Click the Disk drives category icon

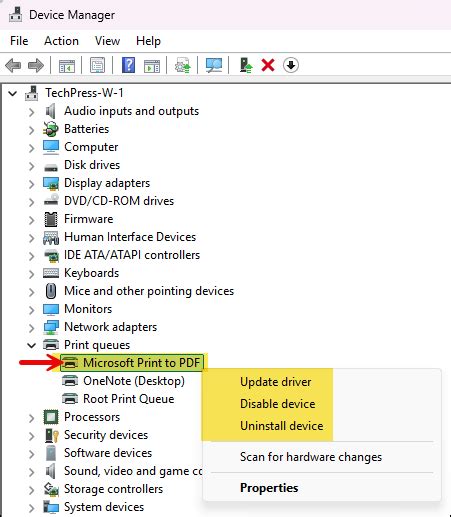51,167
